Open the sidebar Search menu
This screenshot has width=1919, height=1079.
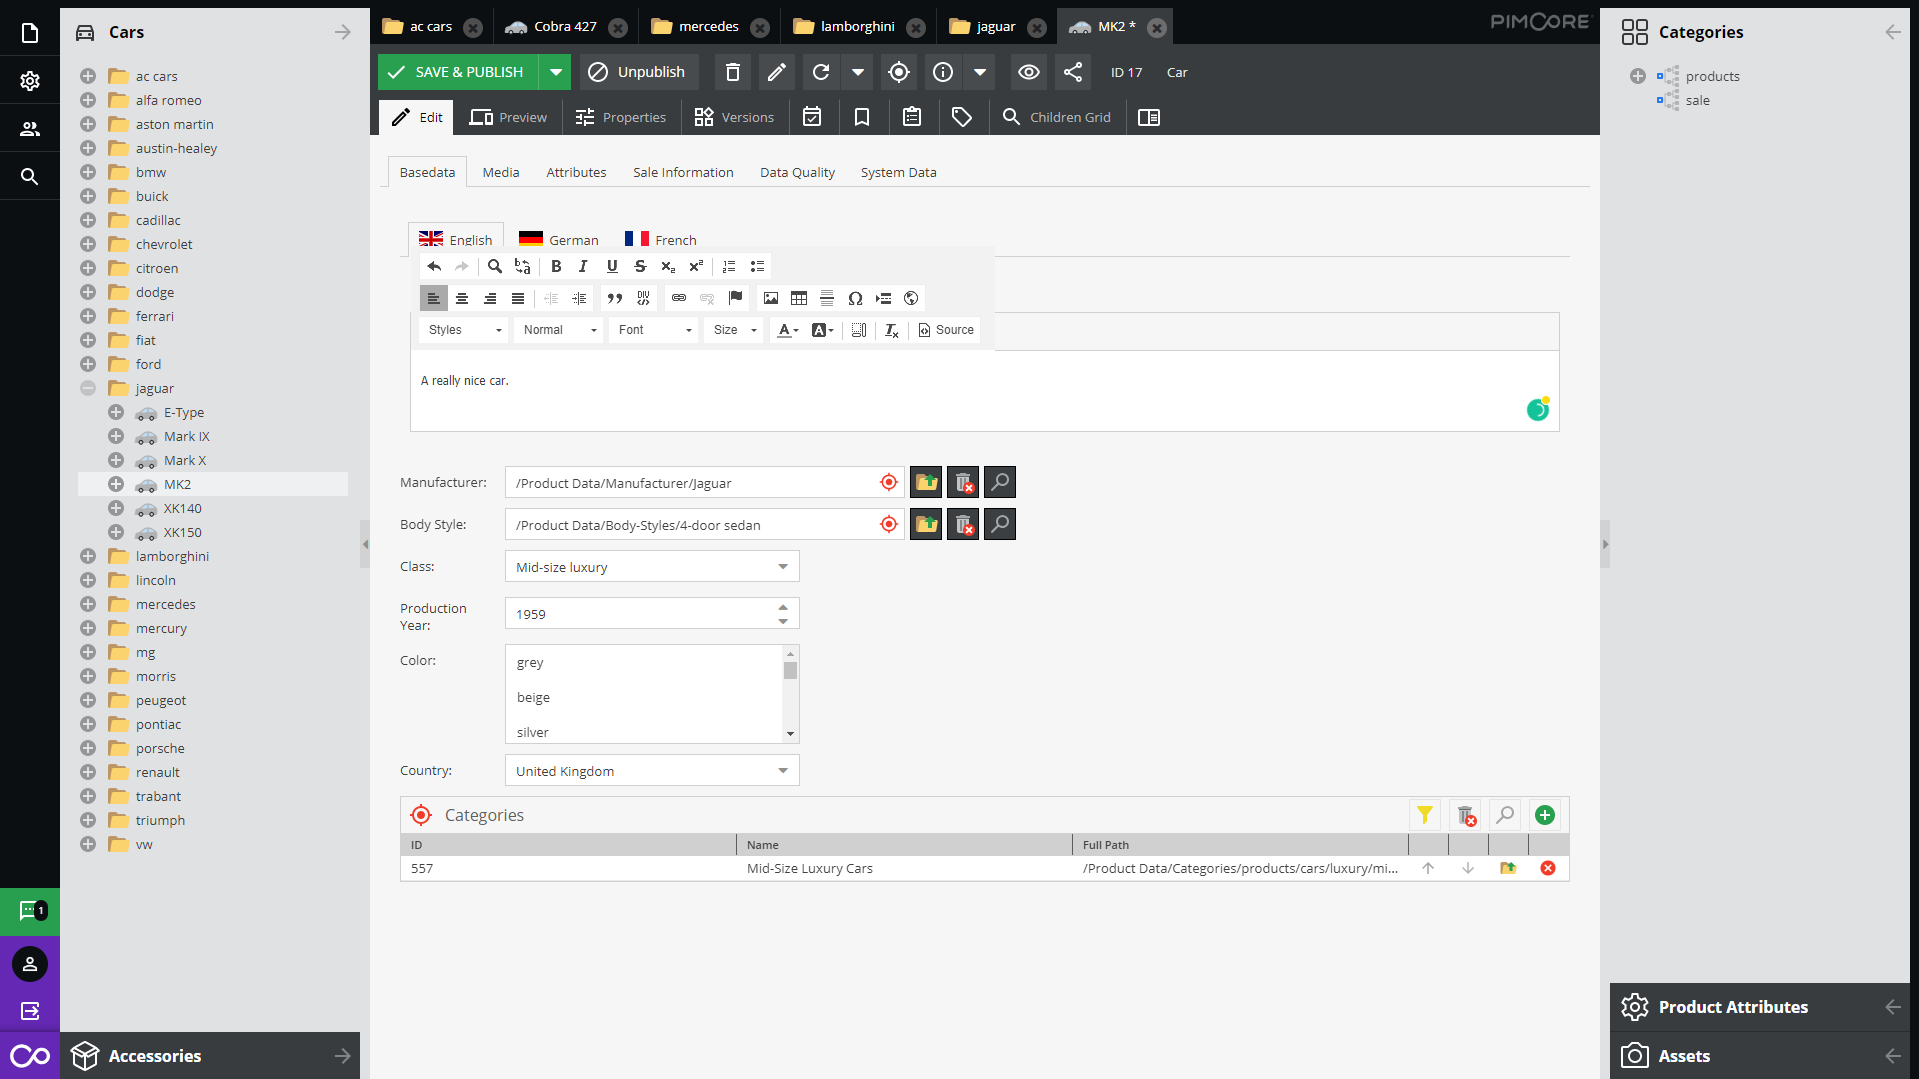[x=30, y=177]
